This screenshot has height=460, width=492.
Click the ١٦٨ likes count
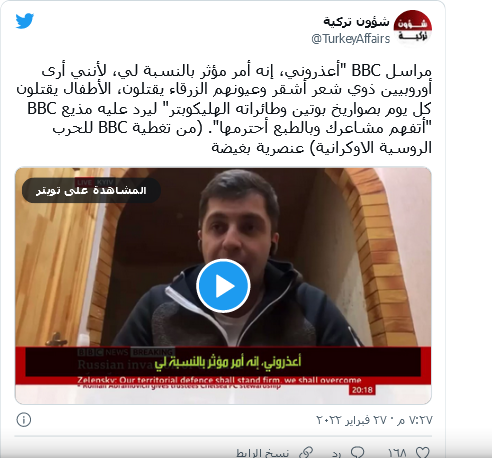(x=397, y=453)
